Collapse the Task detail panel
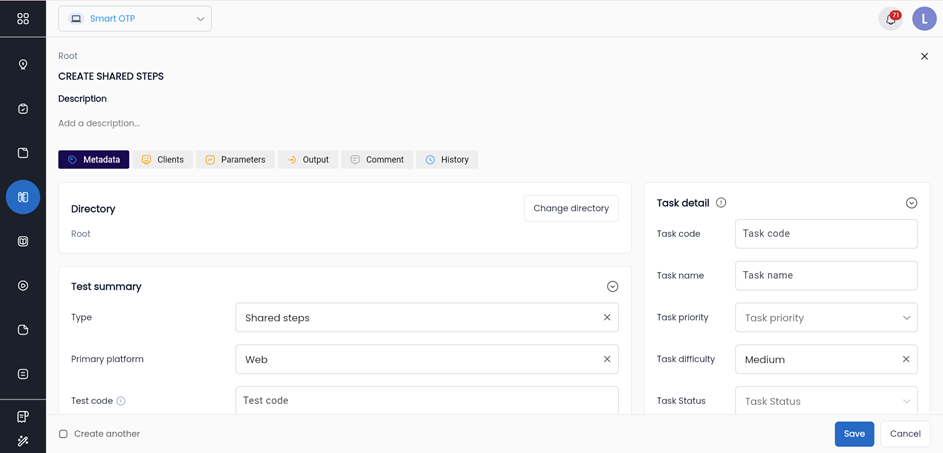Screen dimensions: 943x453 911,203
